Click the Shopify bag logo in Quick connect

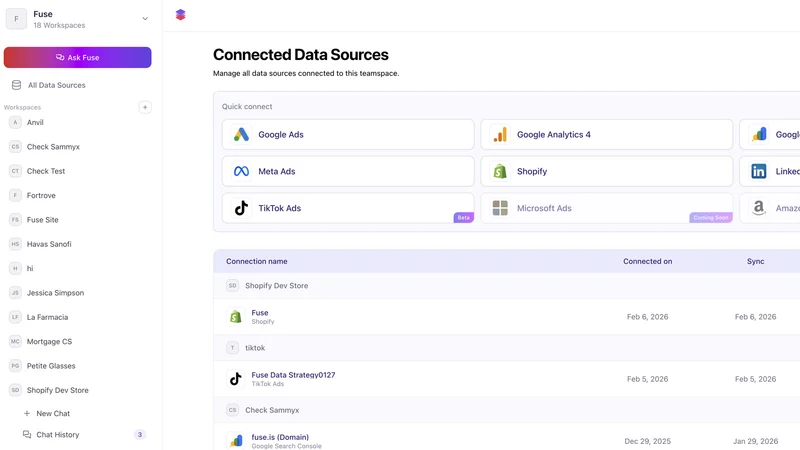click(500, 171)
